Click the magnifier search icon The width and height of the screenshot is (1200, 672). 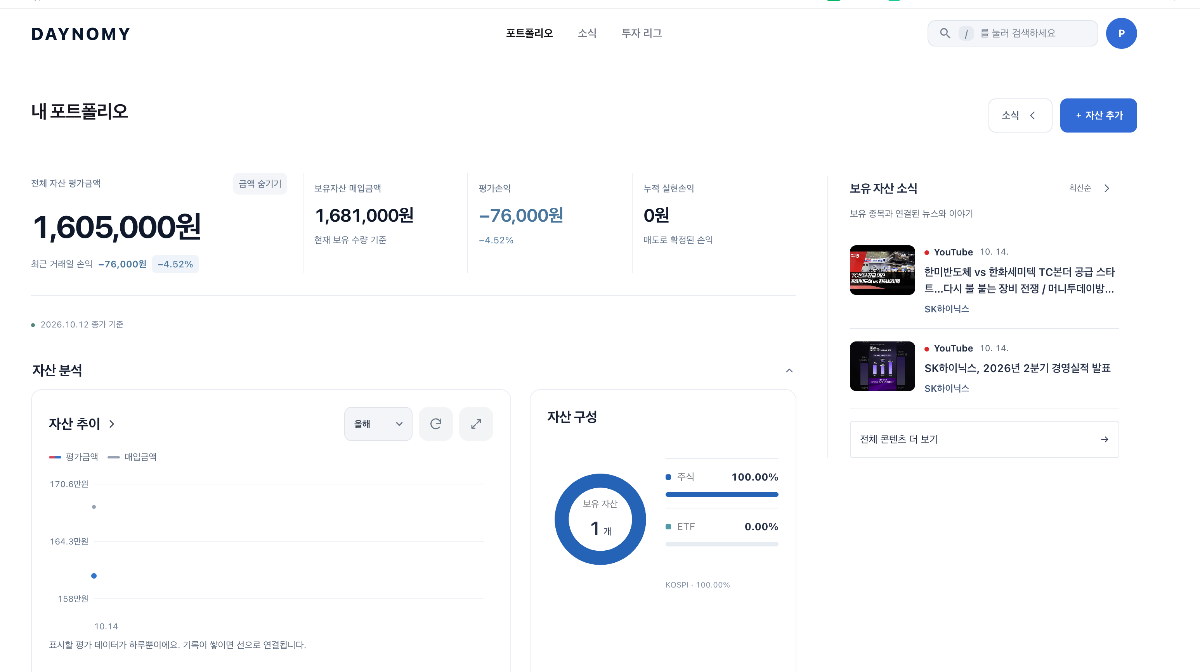point(945,33)
